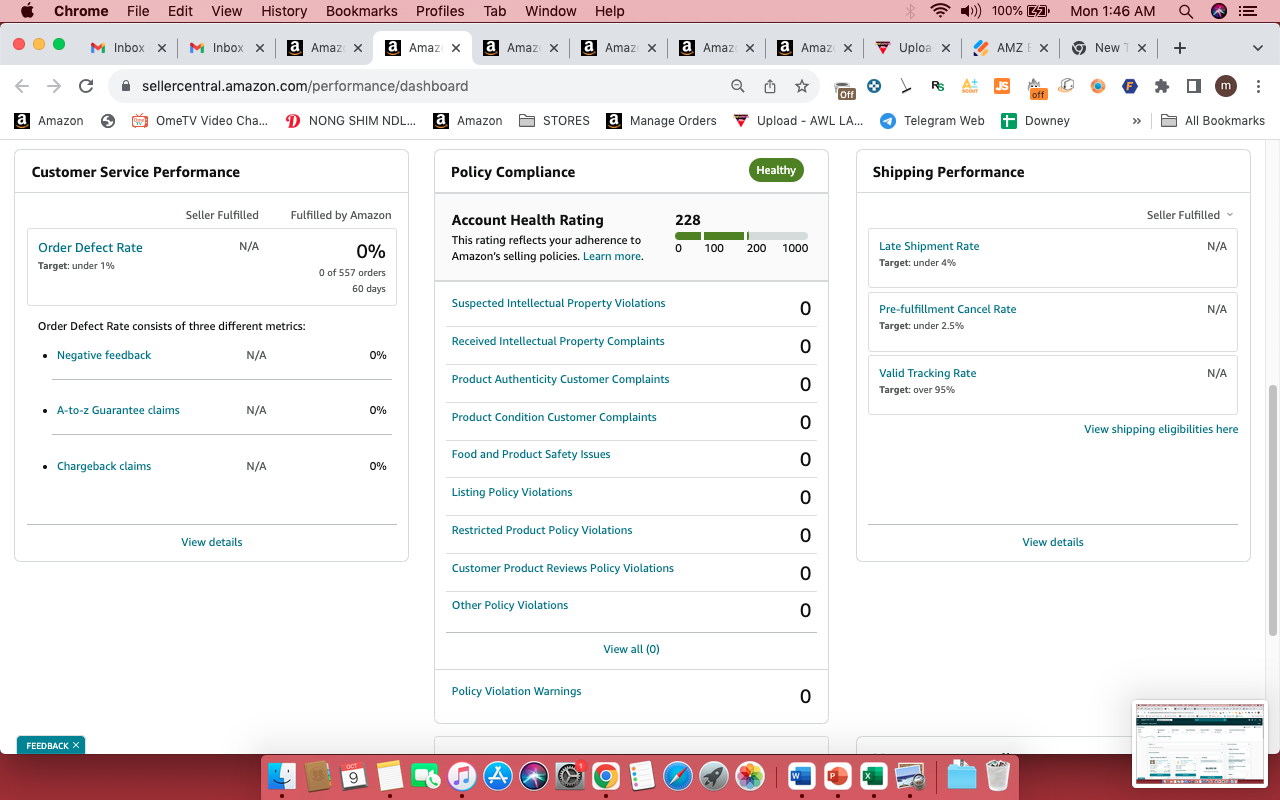Switch to the Uploa browser tab
The image size is (1280, 800).
click(912, 48)
